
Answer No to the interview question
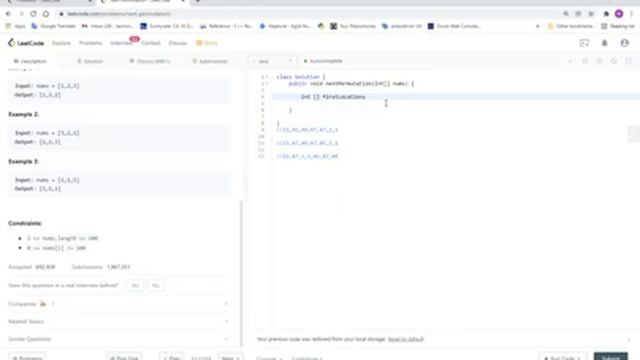point(156,285)
